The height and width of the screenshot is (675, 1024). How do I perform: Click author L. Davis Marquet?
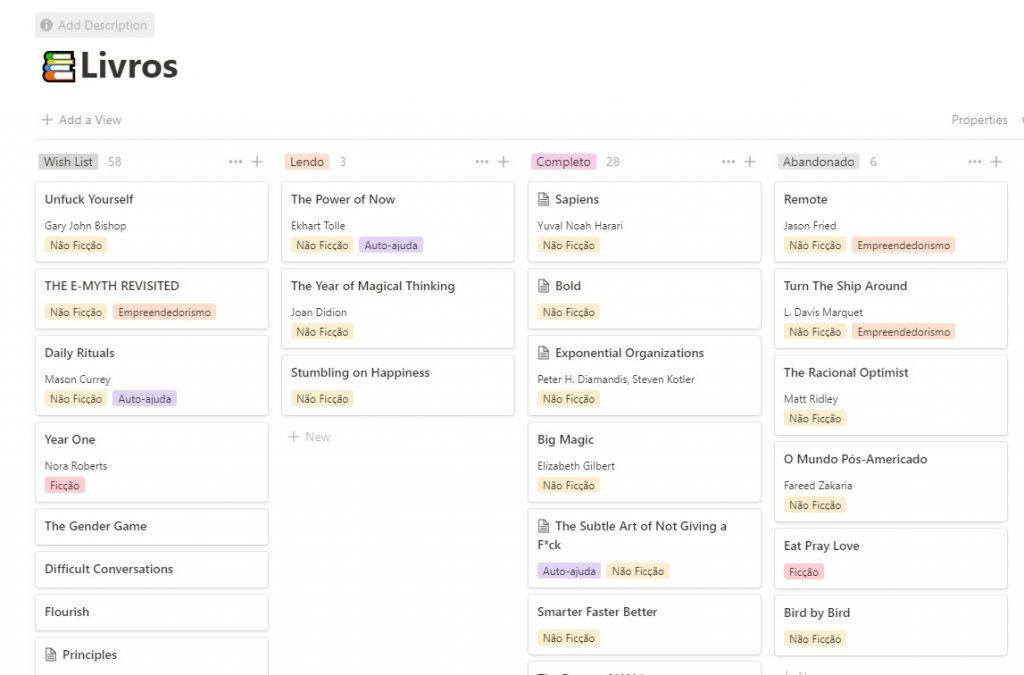tap(823, 313)
